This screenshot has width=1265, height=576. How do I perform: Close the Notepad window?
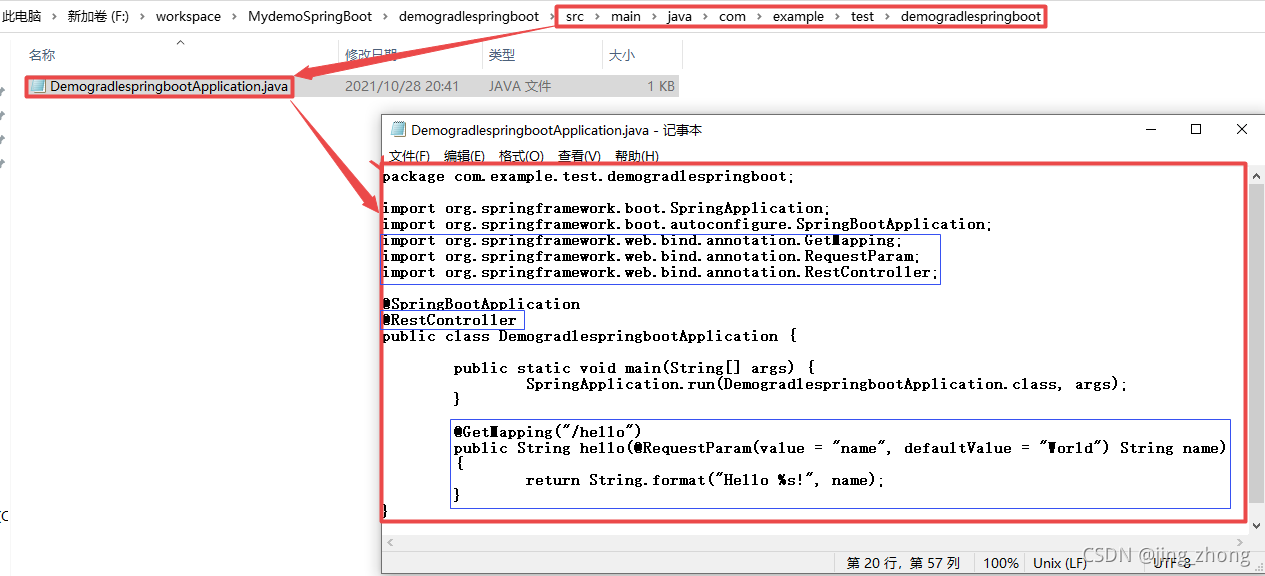[x=1242, y=130]
